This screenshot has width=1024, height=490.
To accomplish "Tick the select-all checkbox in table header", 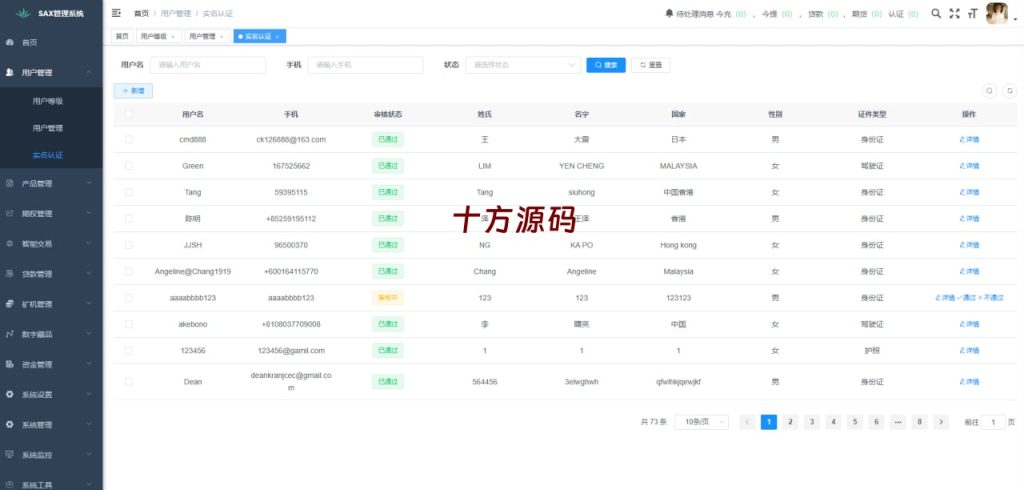I will [129, 114].
